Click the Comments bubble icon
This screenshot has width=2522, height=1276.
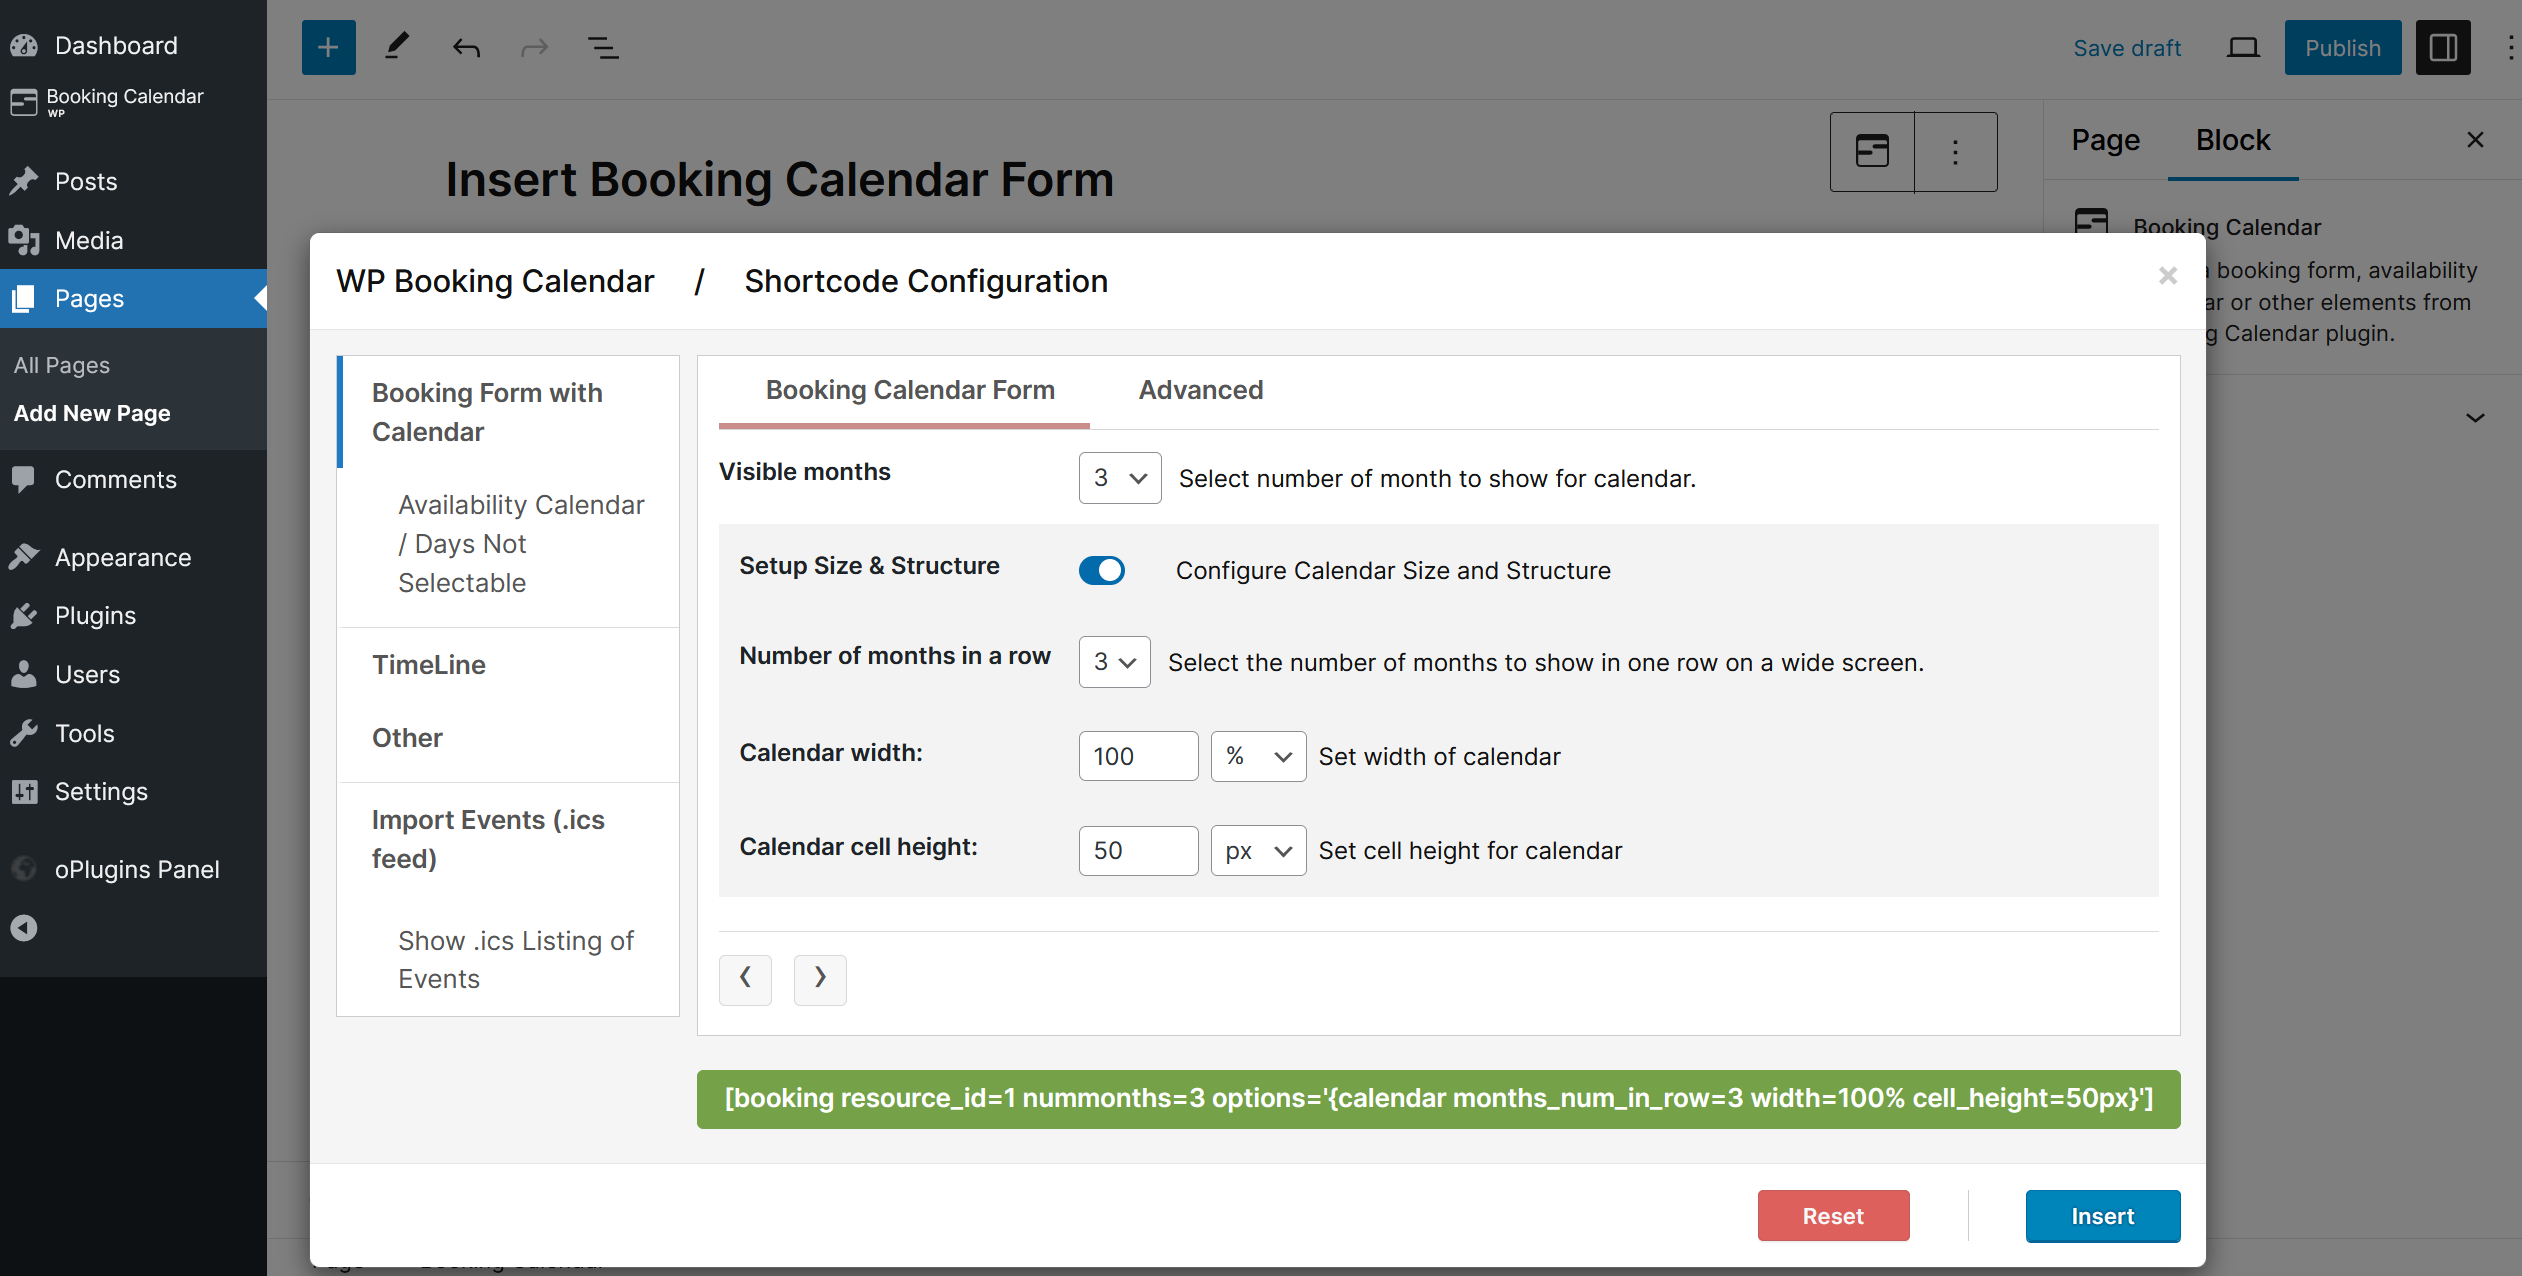click(x=24, y=479)
